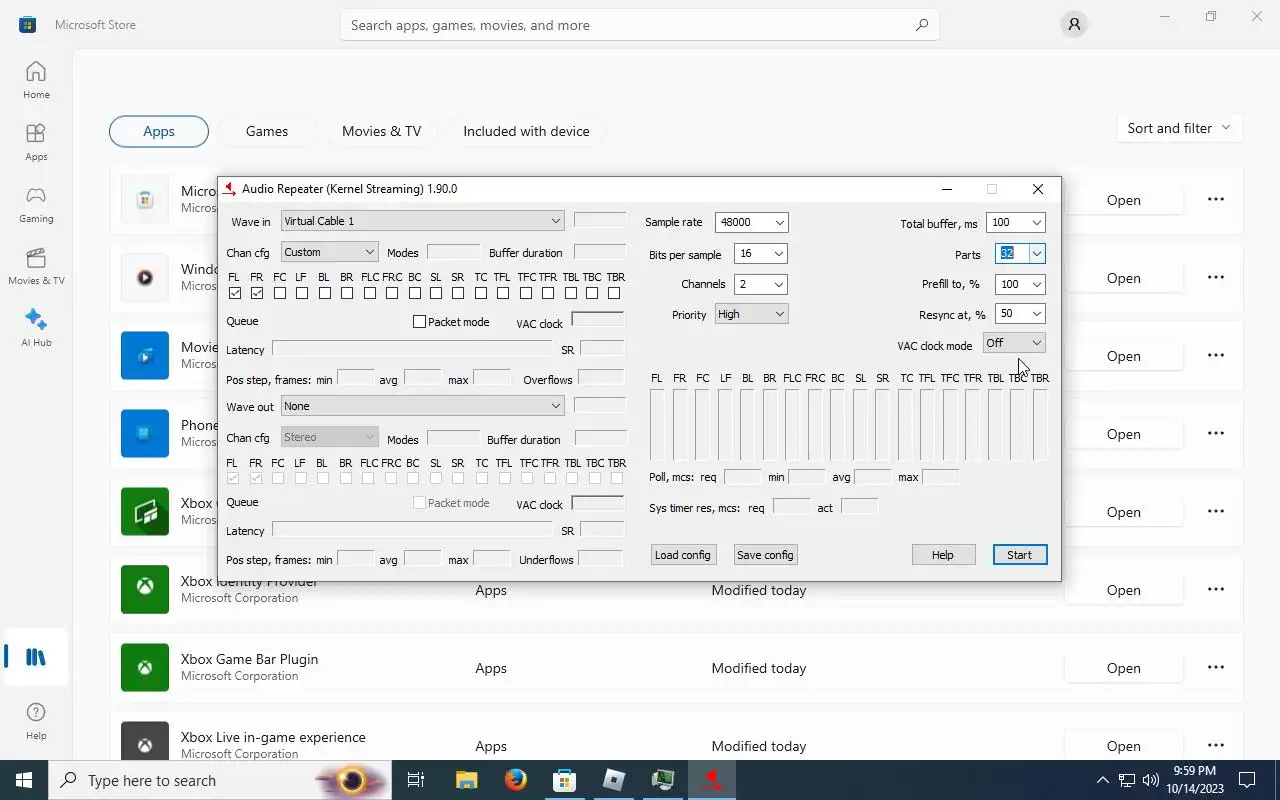Screen dimensions: 1280x800
Task: Show hidden tray icons chevron
Action: click(x=1103, y=780)
